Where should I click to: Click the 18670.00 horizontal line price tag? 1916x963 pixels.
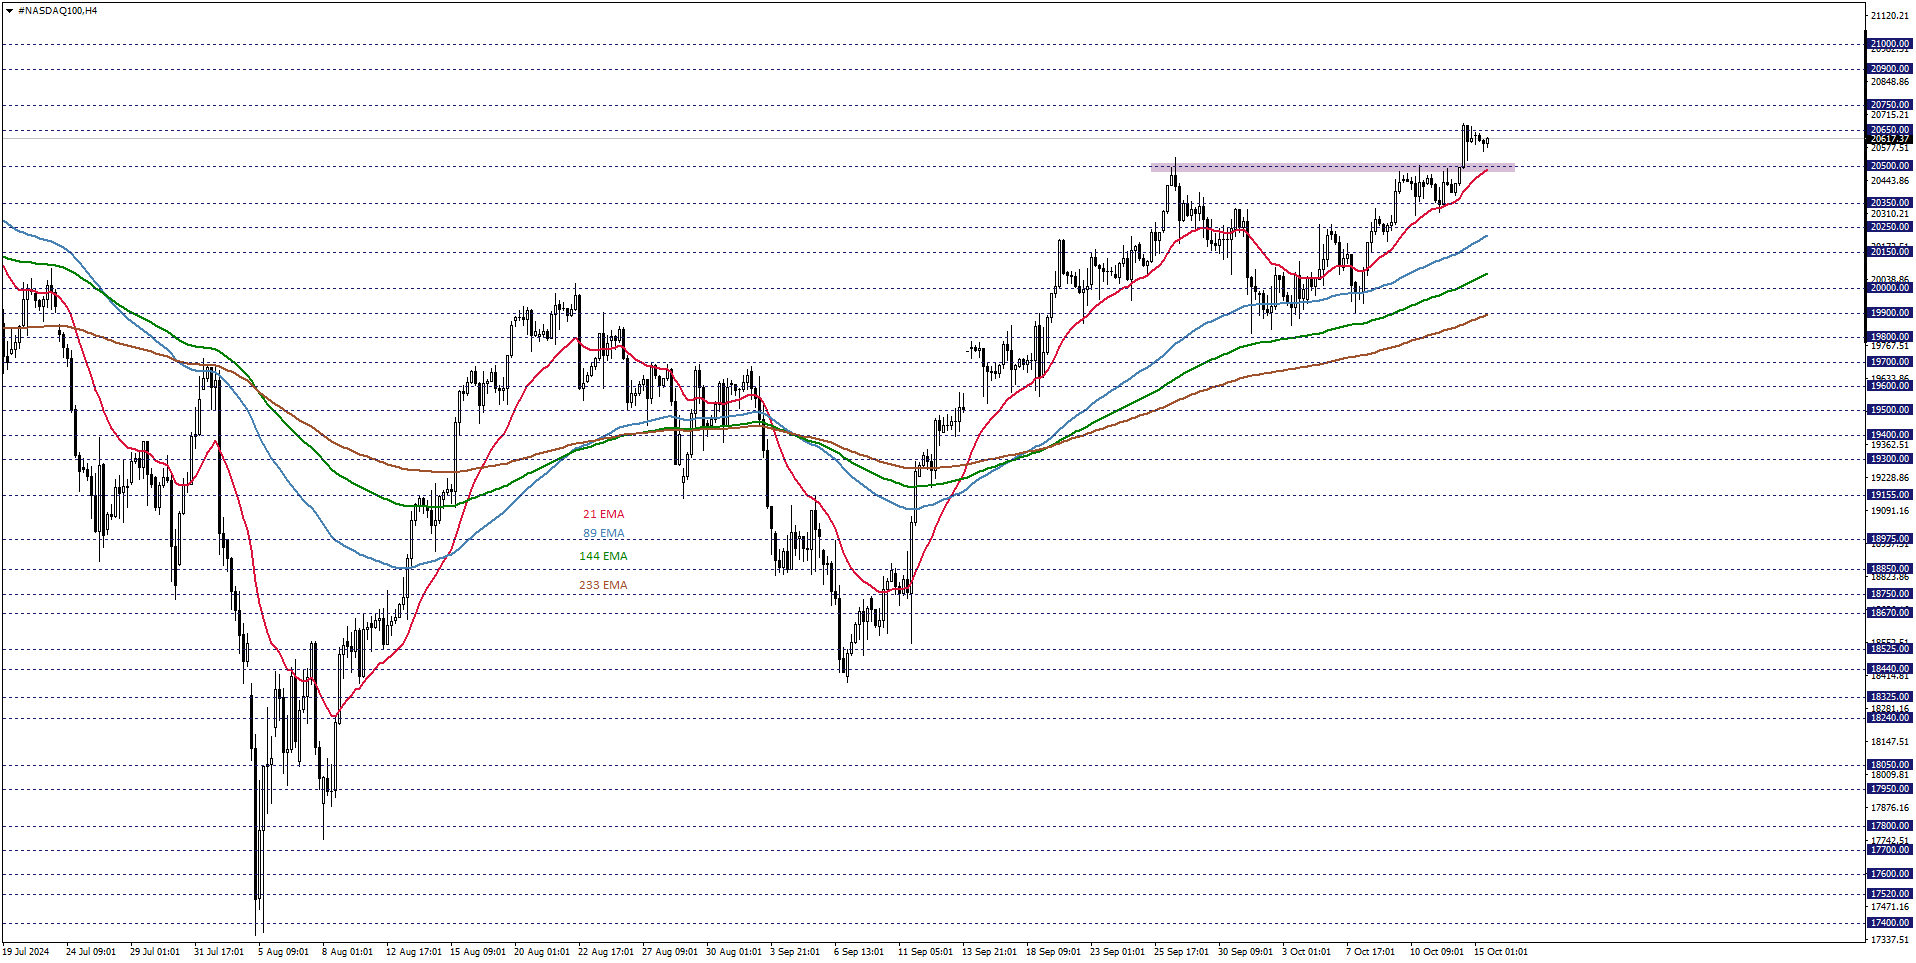1889,613
